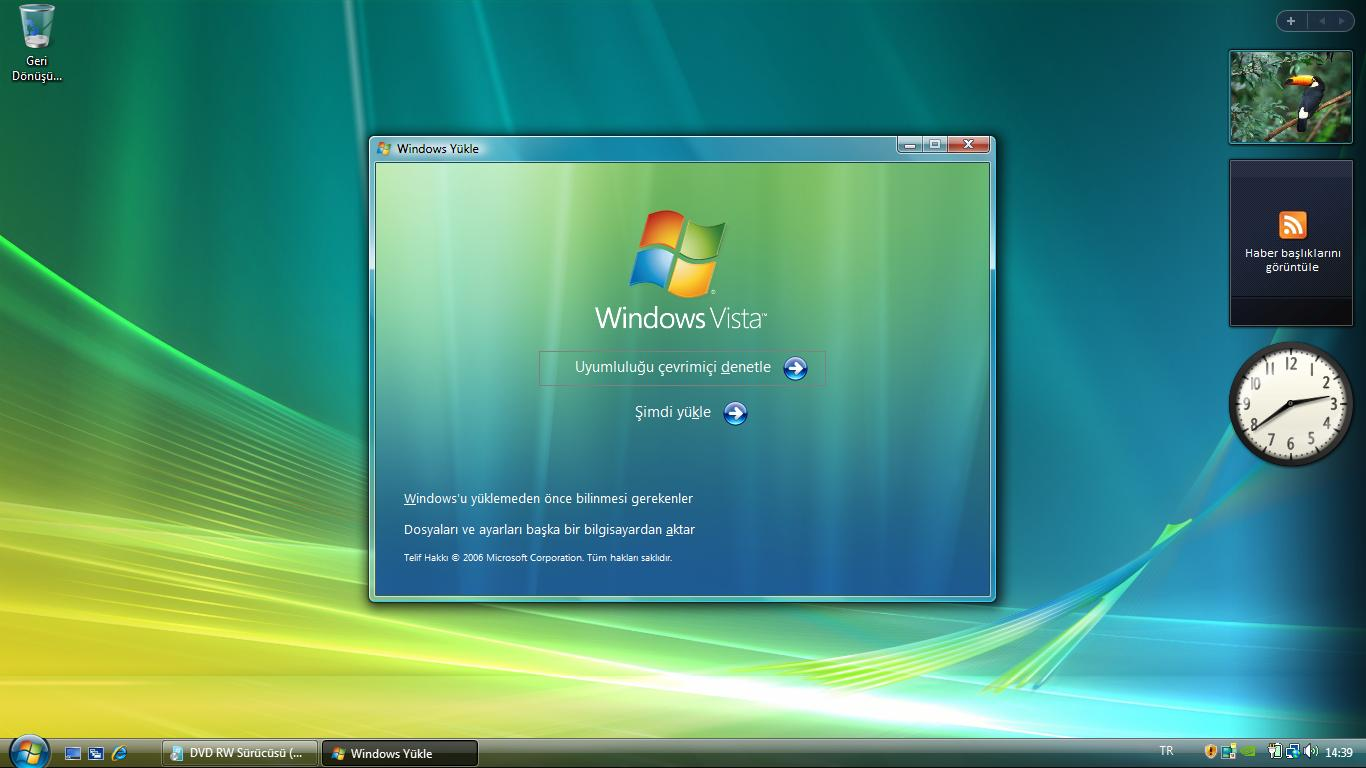Viewport: 1366px width, 768px height.
Task: Open the TR language bar indicator
Action: tap(1166, 751)
